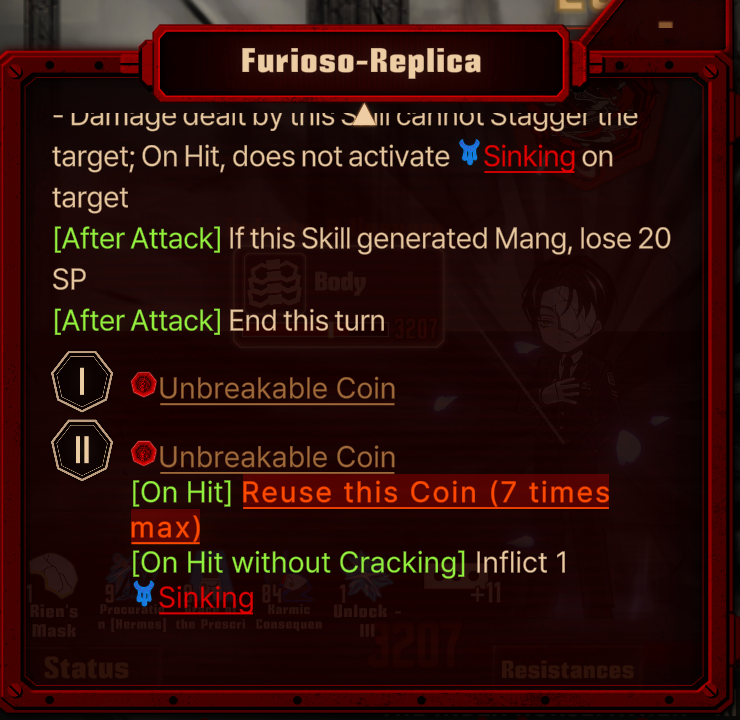Open the first Unbreakable Coin keyword link
This screenshot has height=720, width=740.
click(277, 389)
